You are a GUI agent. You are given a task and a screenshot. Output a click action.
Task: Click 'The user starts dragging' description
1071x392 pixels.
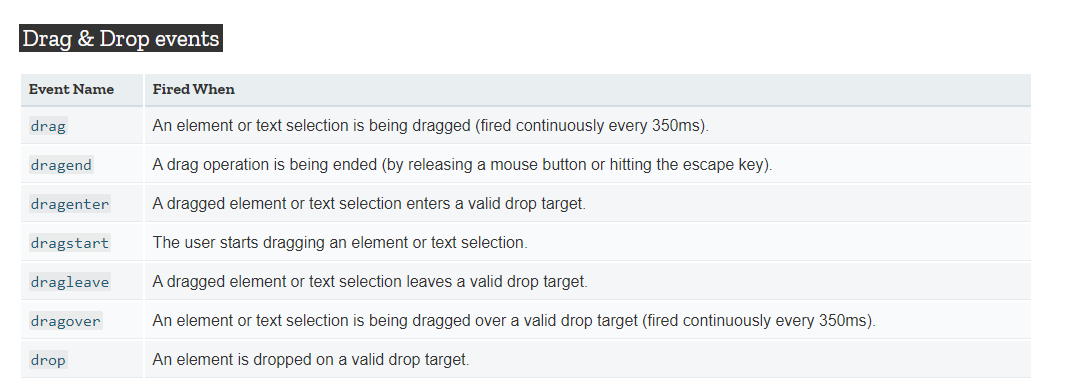pos(339,243)
